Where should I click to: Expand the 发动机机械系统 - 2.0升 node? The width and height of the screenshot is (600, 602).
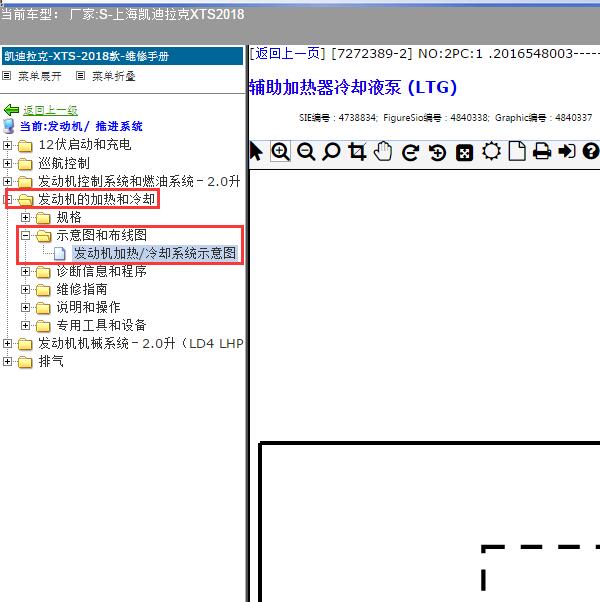coord(7,343)
